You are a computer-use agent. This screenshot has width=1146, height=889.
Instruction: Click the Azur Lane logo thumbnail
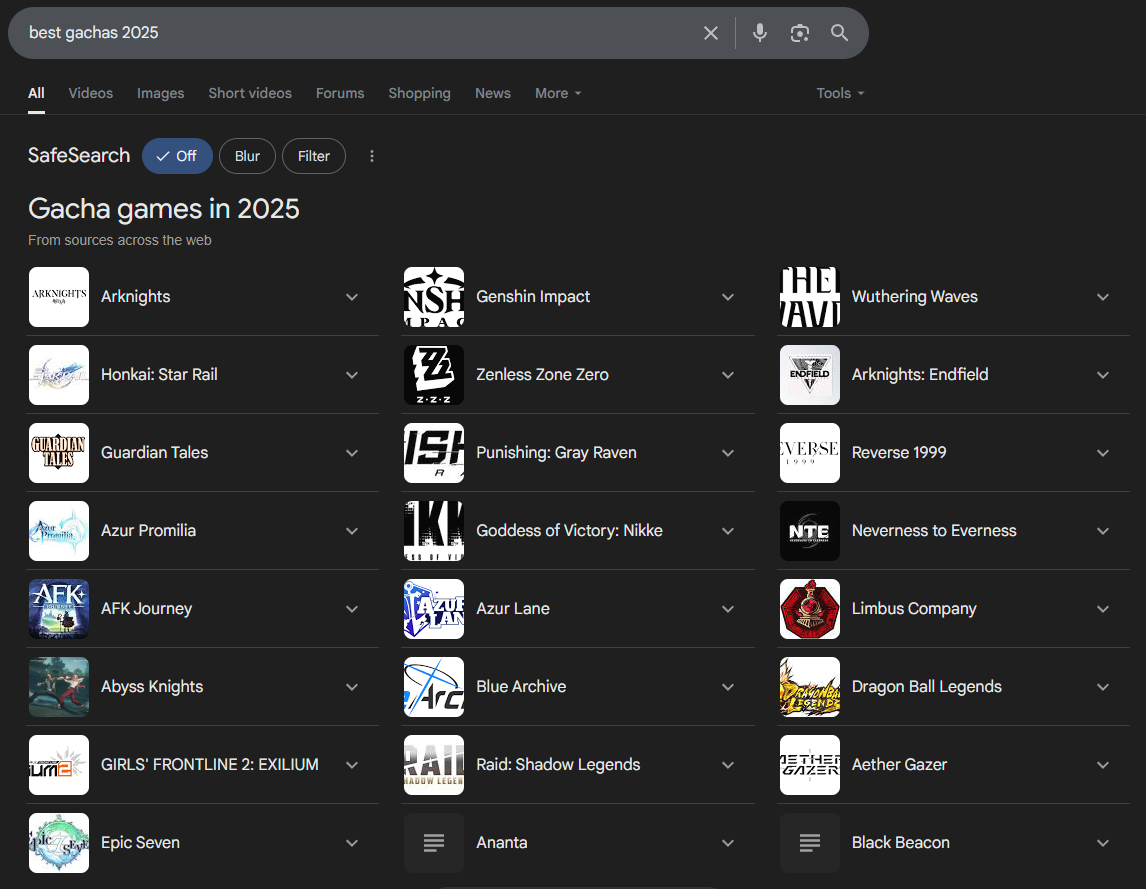click(434, 609)
